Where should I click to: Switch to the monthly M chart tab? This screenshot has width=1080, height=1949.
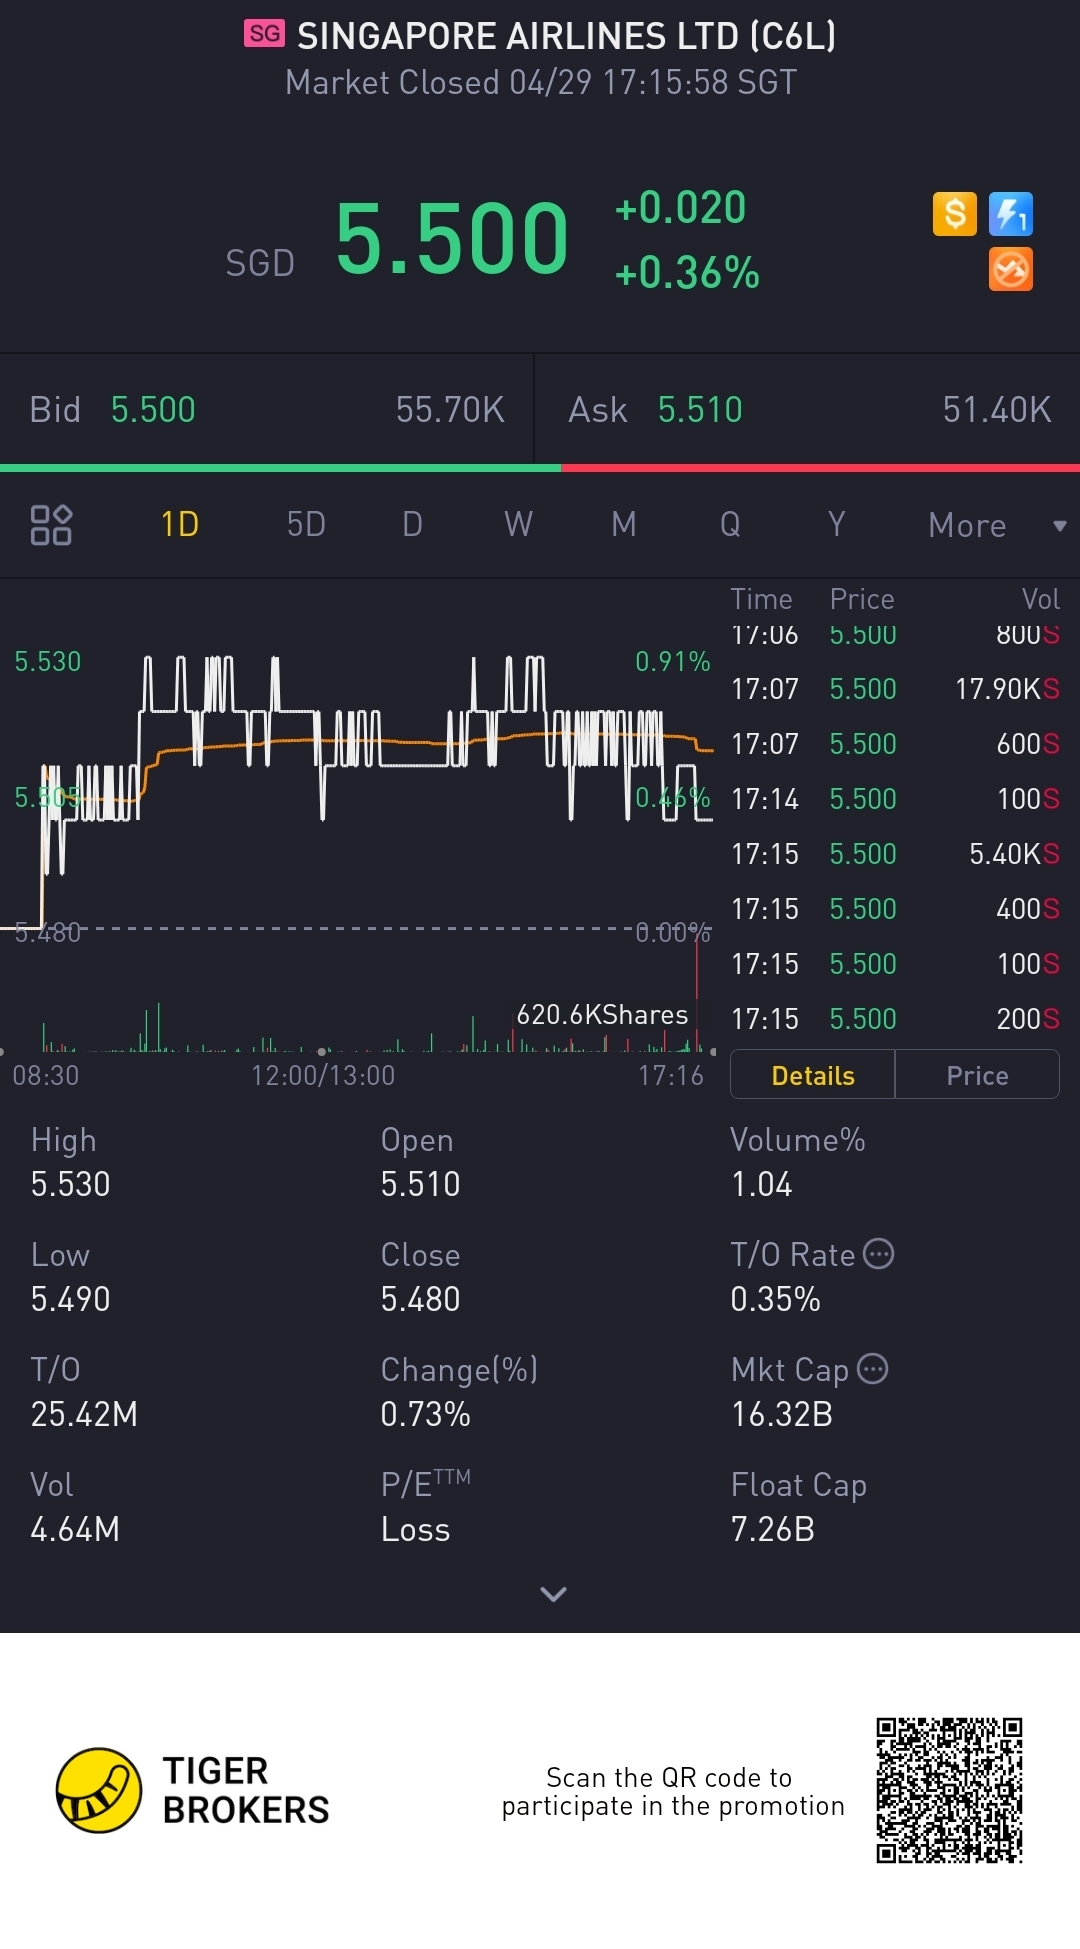624,524
